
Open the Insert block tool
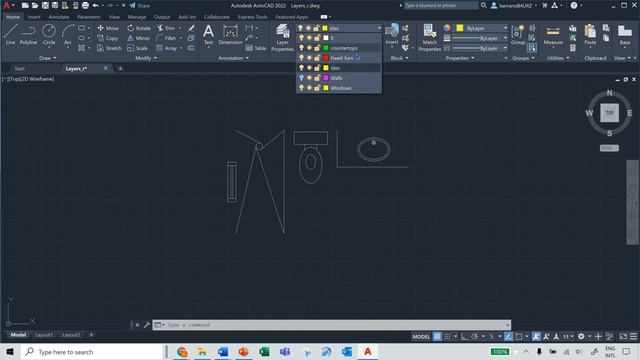click(x=392, y=34)
